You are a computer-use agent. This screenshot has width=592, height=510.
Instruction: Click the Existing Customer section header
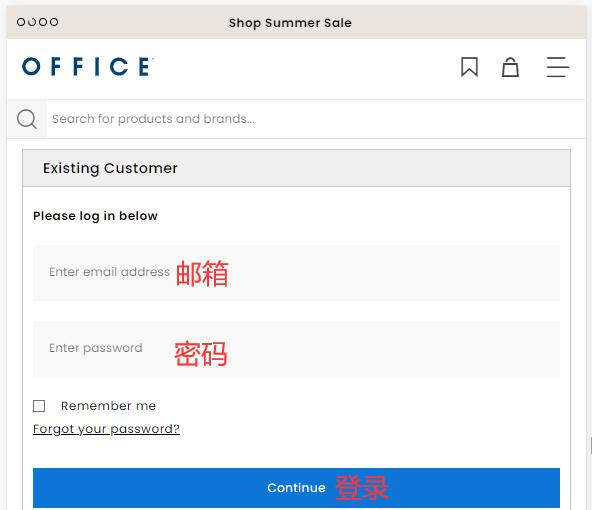(x=296, y=168)
